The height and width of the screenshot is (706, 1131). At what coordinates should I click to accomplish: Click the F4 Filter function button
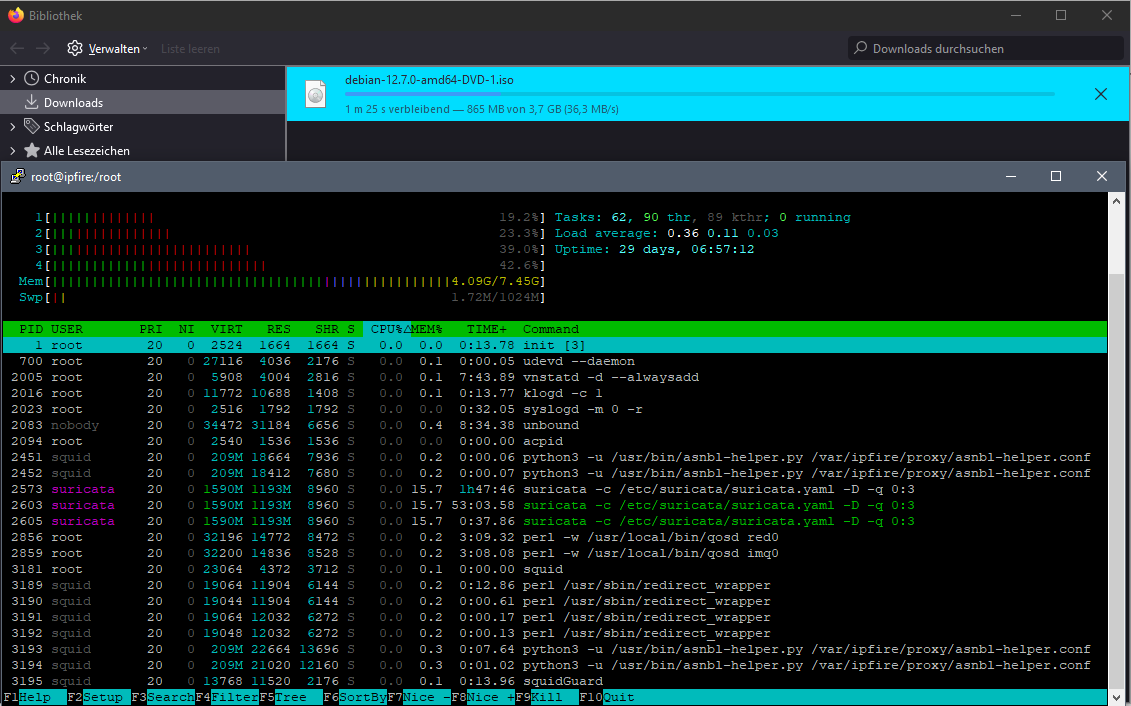click(x=227, y=697)
